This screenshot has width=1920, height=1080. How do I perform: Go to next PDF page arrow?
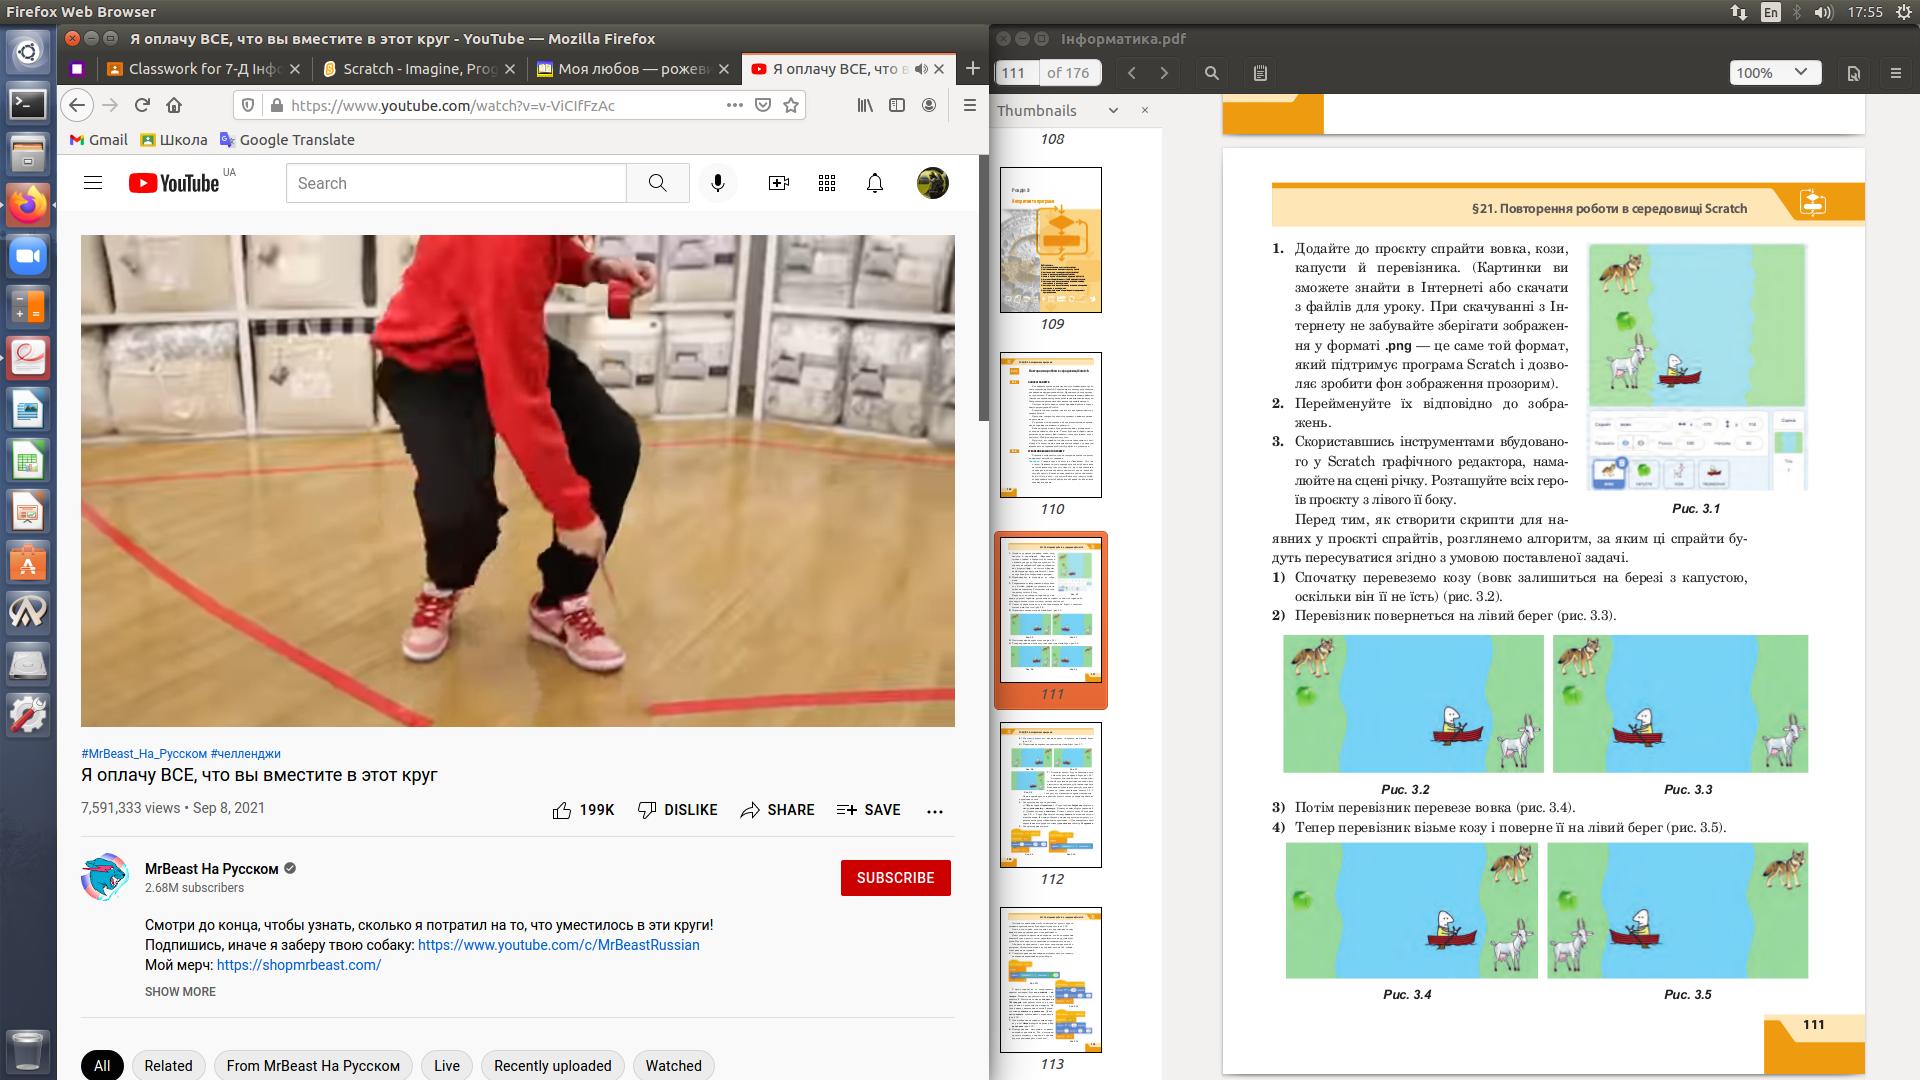pyautogui.click(x=1164, y=73)
